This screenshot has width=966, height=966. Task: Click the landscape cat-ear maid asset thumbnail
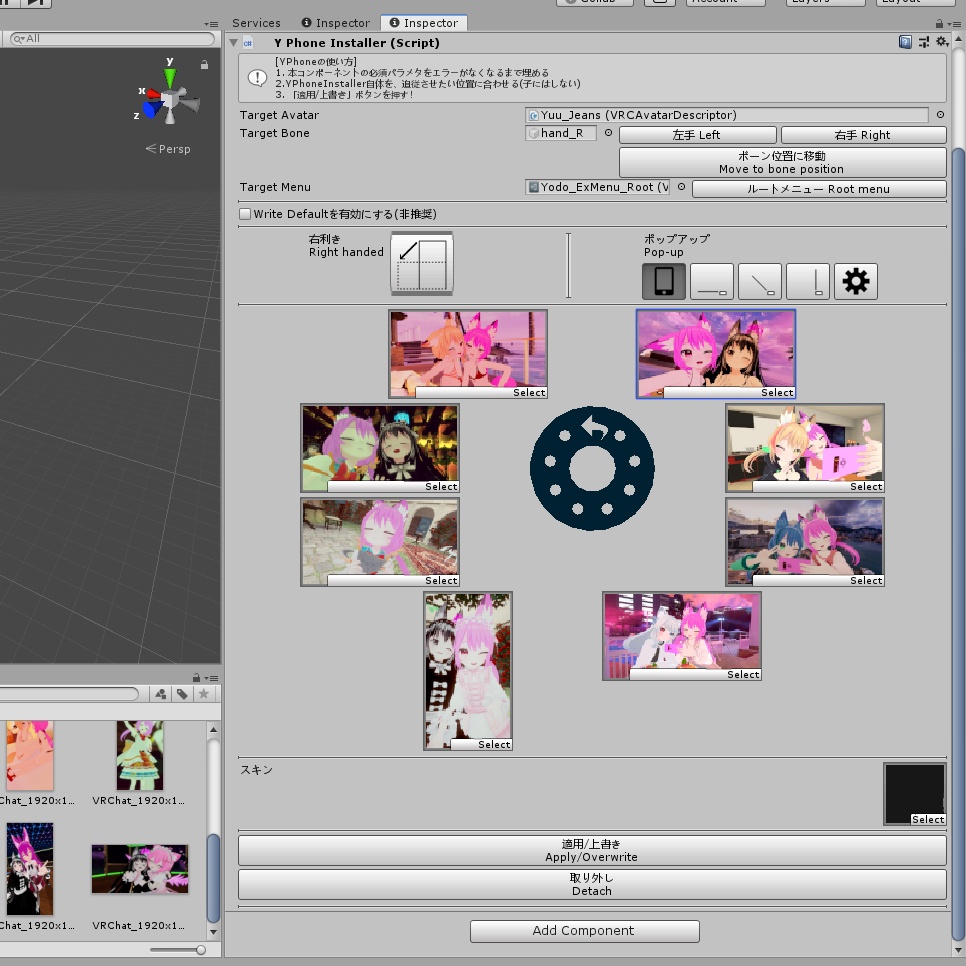click(x=140, y=869)
